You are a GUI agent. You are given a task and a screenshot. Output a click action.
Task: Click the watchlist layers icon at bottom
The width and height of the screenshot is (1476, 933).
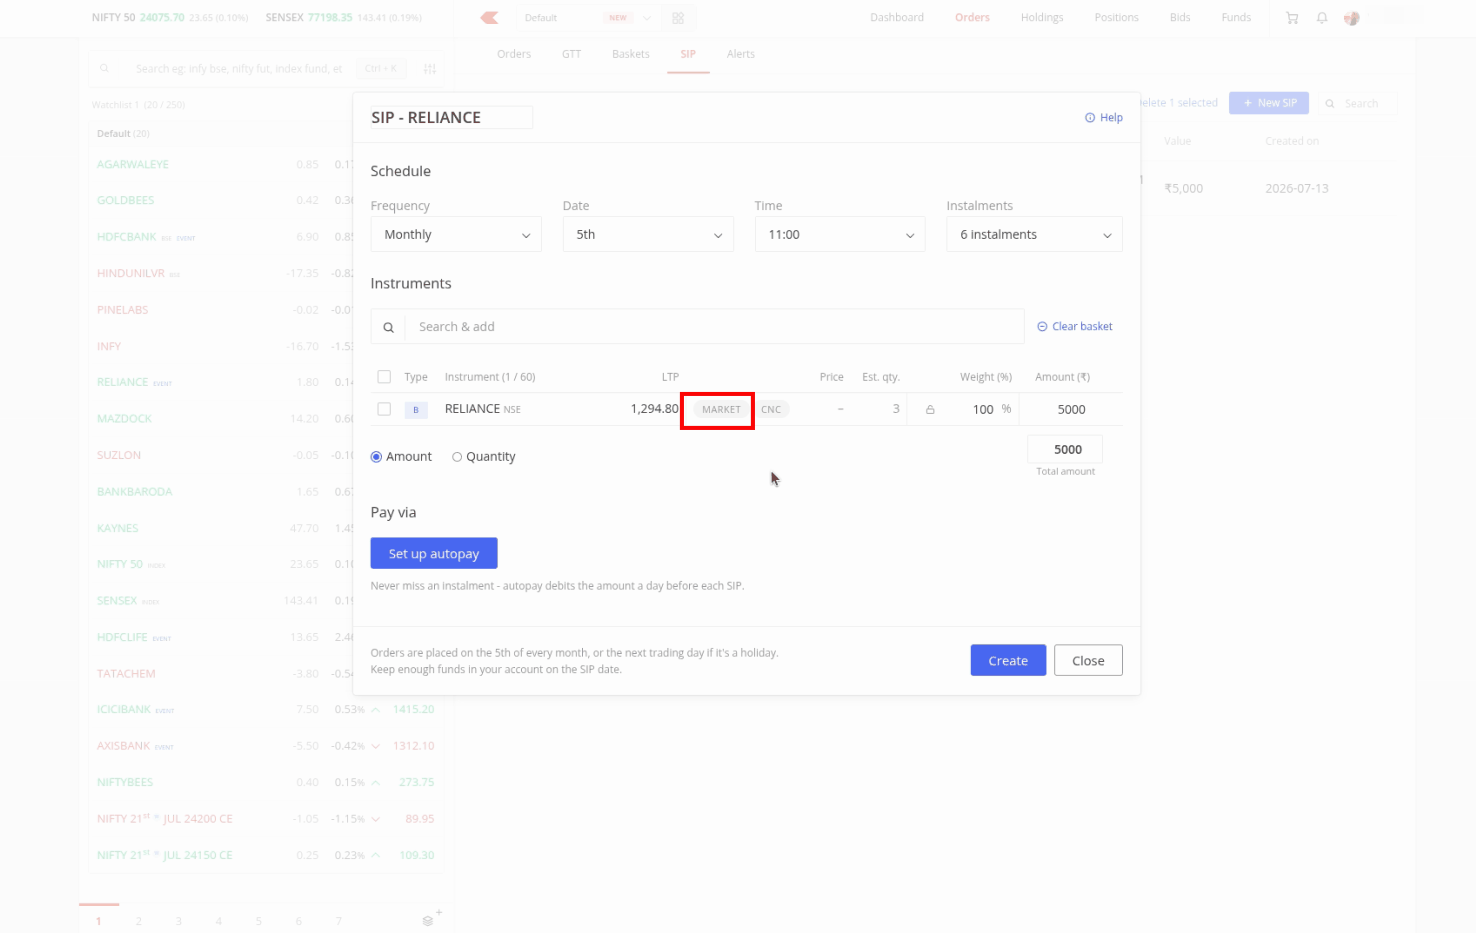tap(428, 921)
